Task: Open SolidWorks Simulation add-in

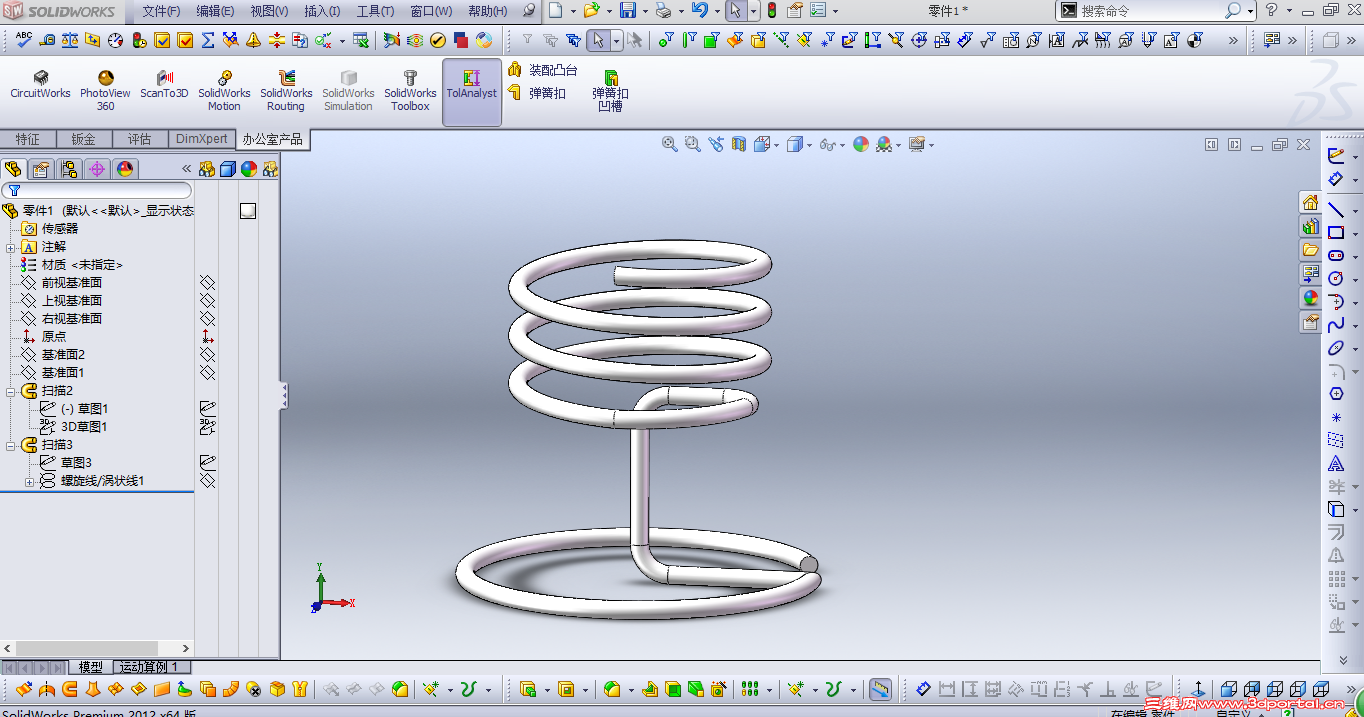Action: point(348,91)
